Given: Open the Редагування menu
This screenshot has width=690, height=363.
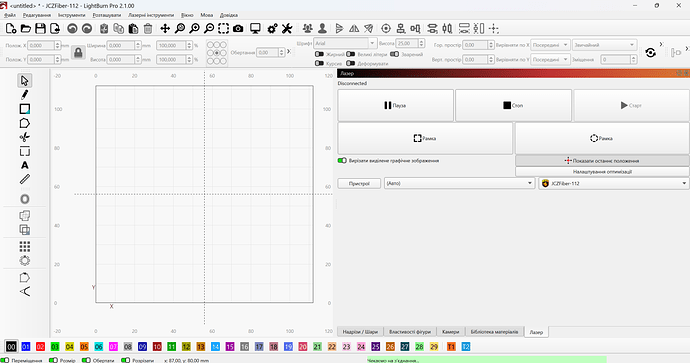Looking at the screenshot, I should [x=37, y=15].
